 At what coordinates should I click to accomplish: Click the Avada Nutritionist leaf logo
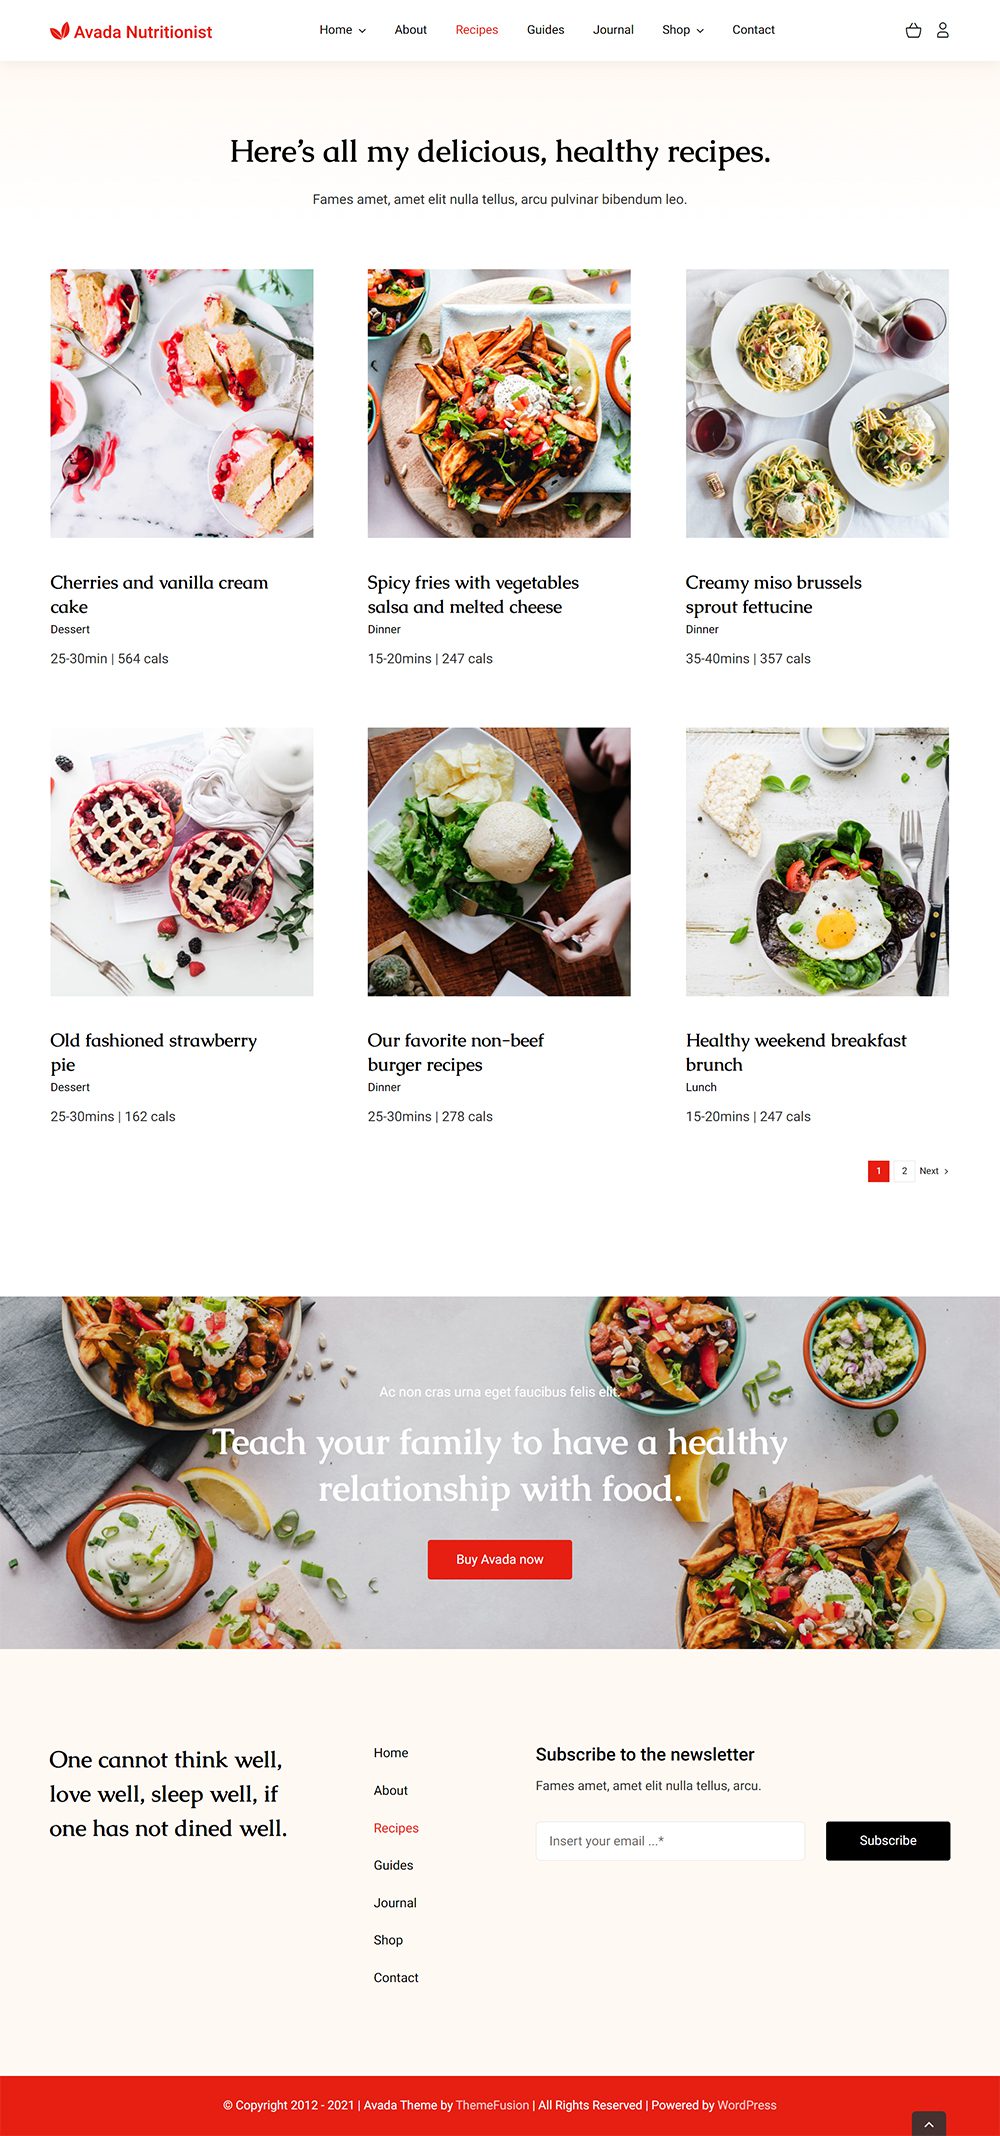[x=60, y=31]
